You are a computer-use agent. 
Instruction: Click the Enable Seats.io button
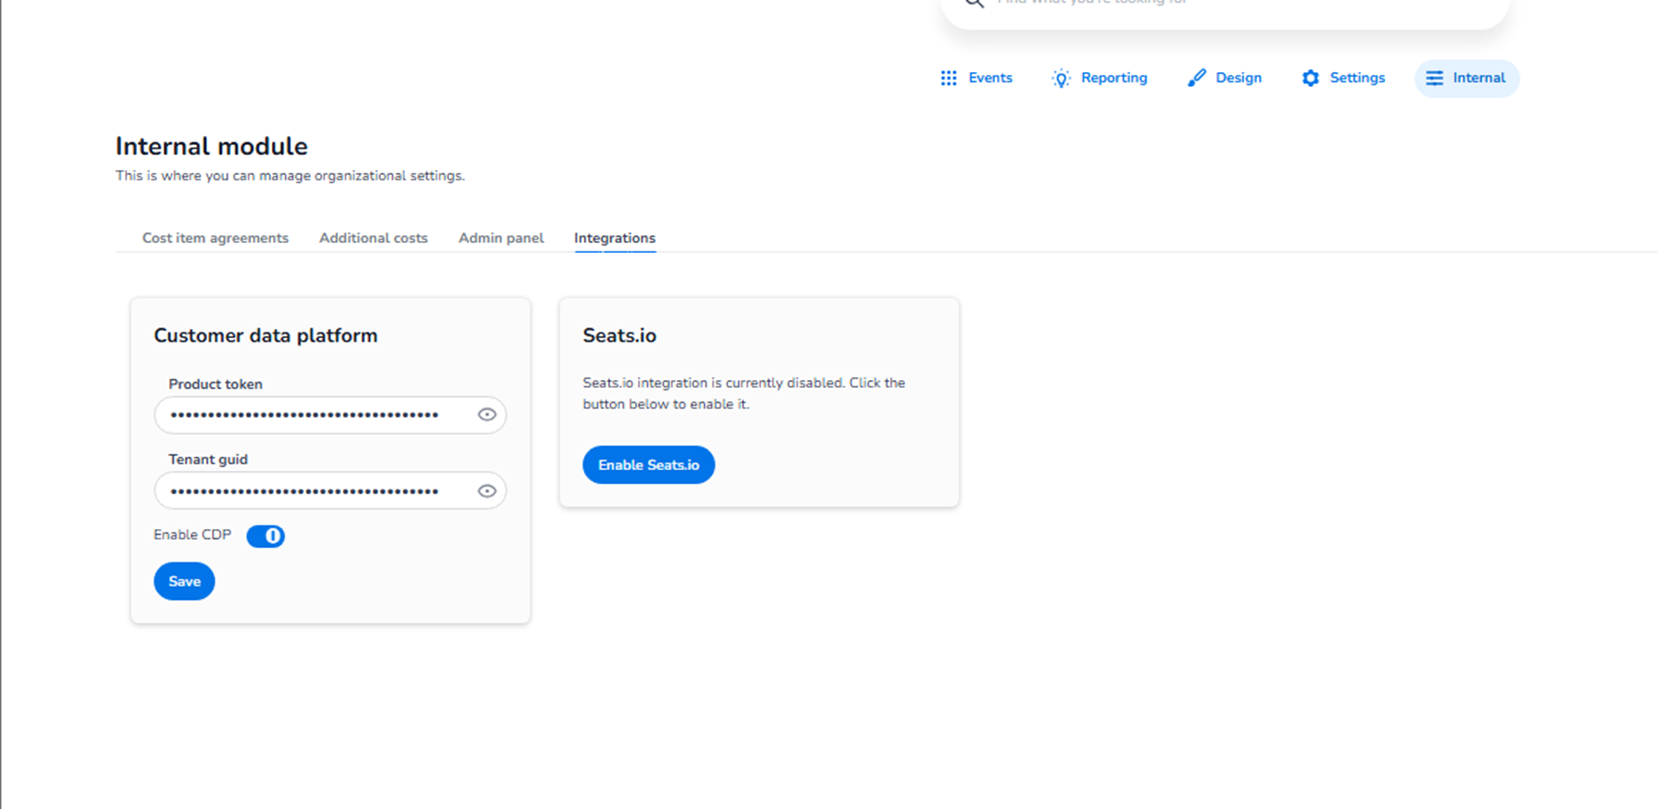pos(648,465)
